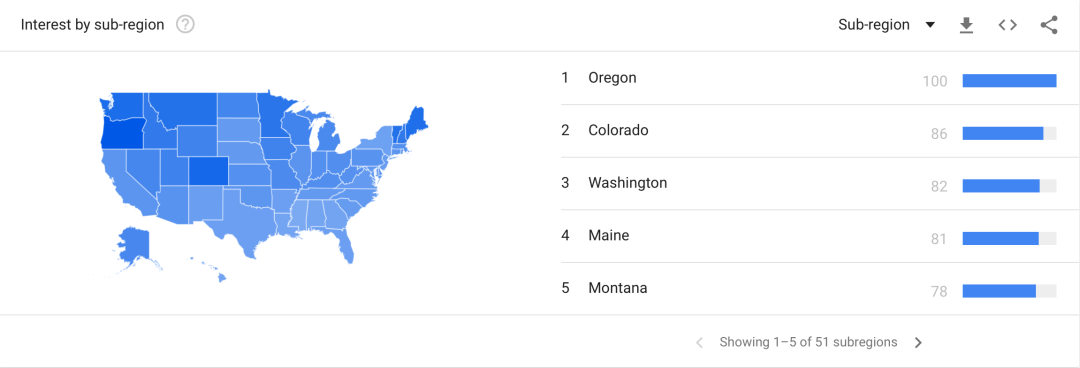Screen dimensions: 1080x368
Task: Select Alaska on the map
Action: pos(134,245)
